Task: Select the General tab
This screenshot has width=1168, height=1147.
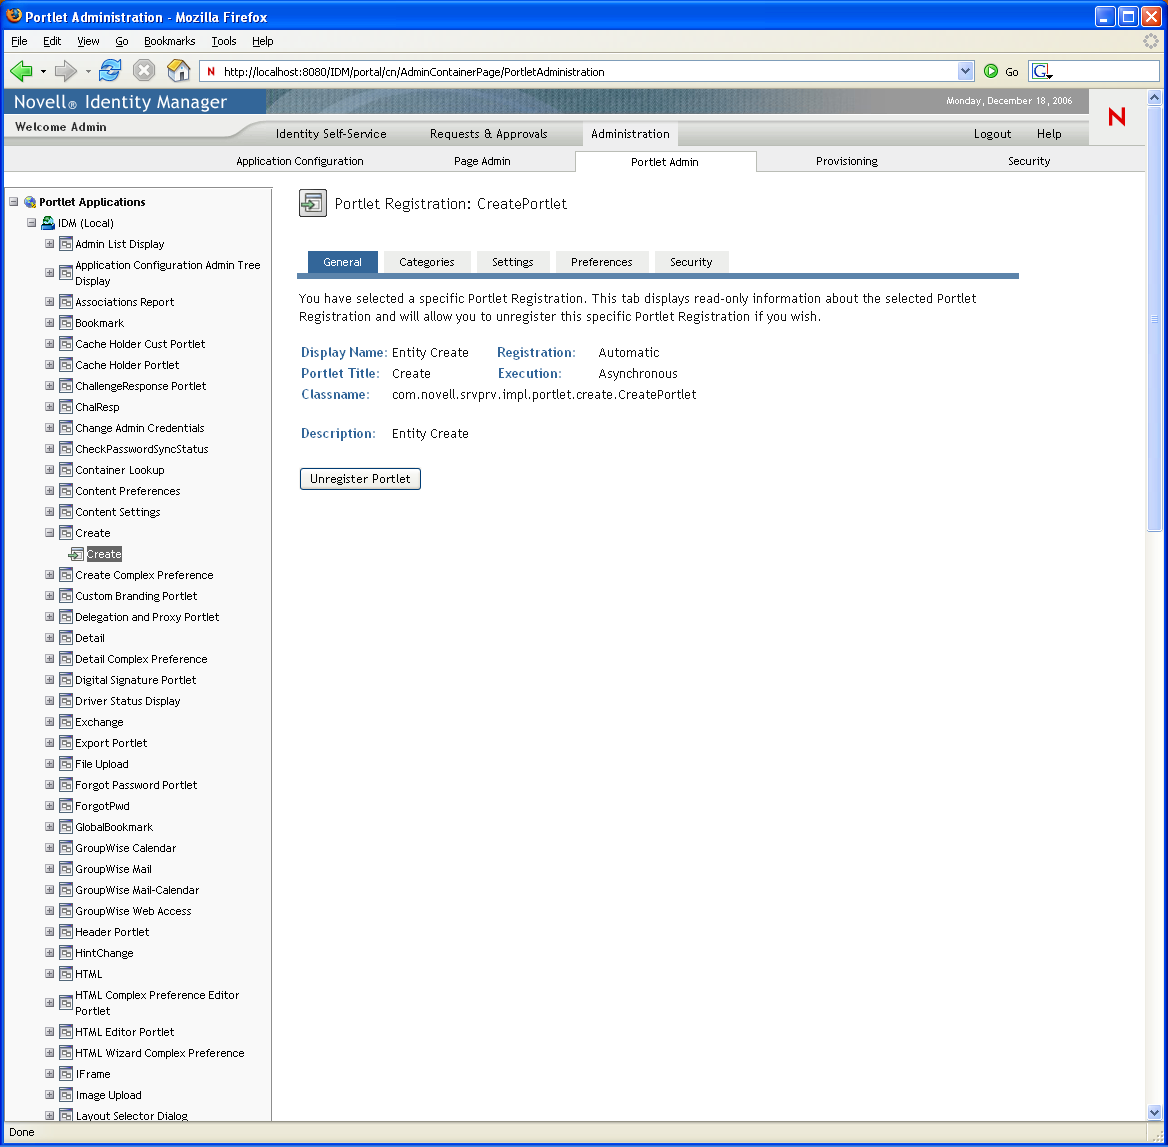Action: pyautogui.click(x=343, y=262)
